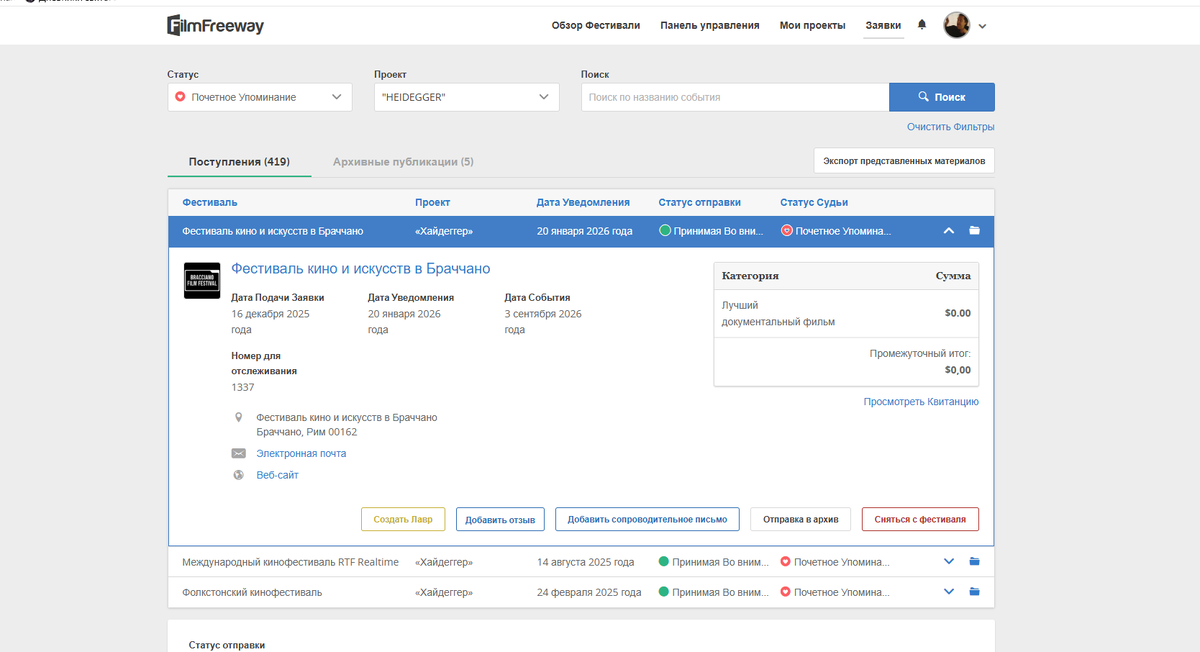Click the 24 февраля 2025 года cell
1200x652 pixels.
(x=589, y=592)
